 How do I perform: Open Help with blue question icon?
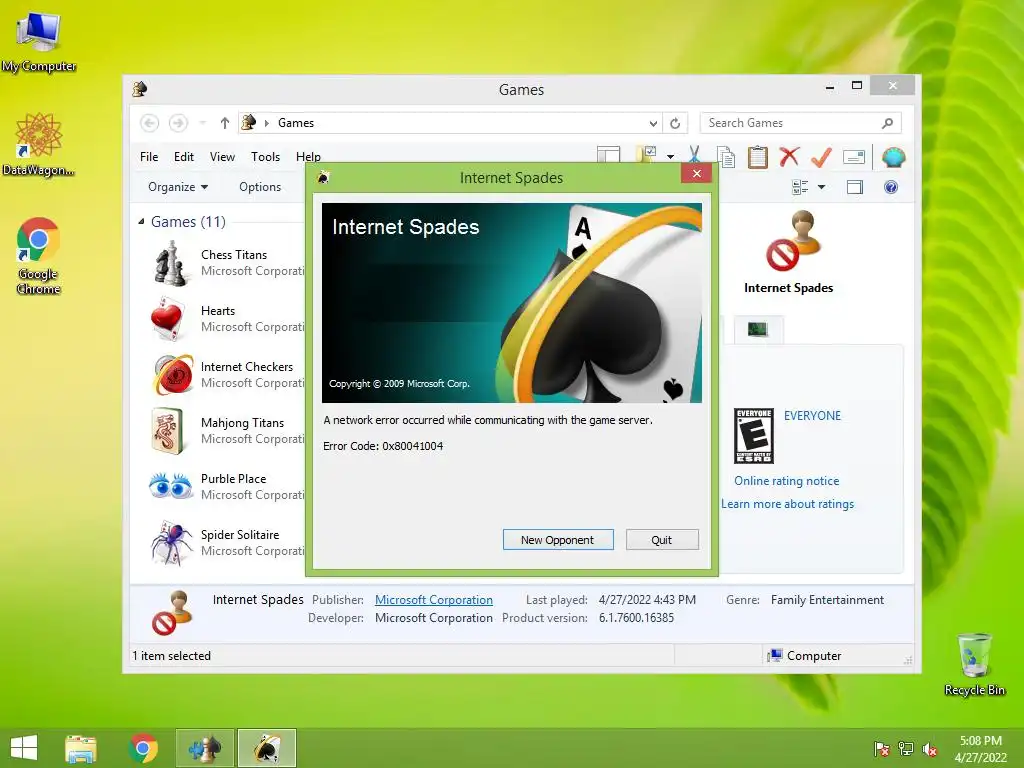891,187
